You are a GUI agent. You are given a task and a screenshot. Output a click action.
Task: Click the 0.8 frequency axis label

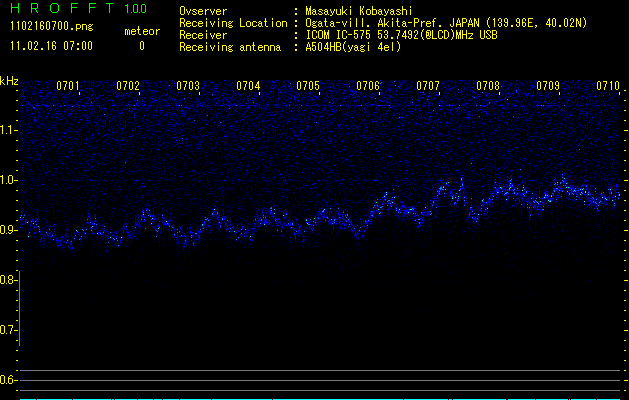[9, 280]
